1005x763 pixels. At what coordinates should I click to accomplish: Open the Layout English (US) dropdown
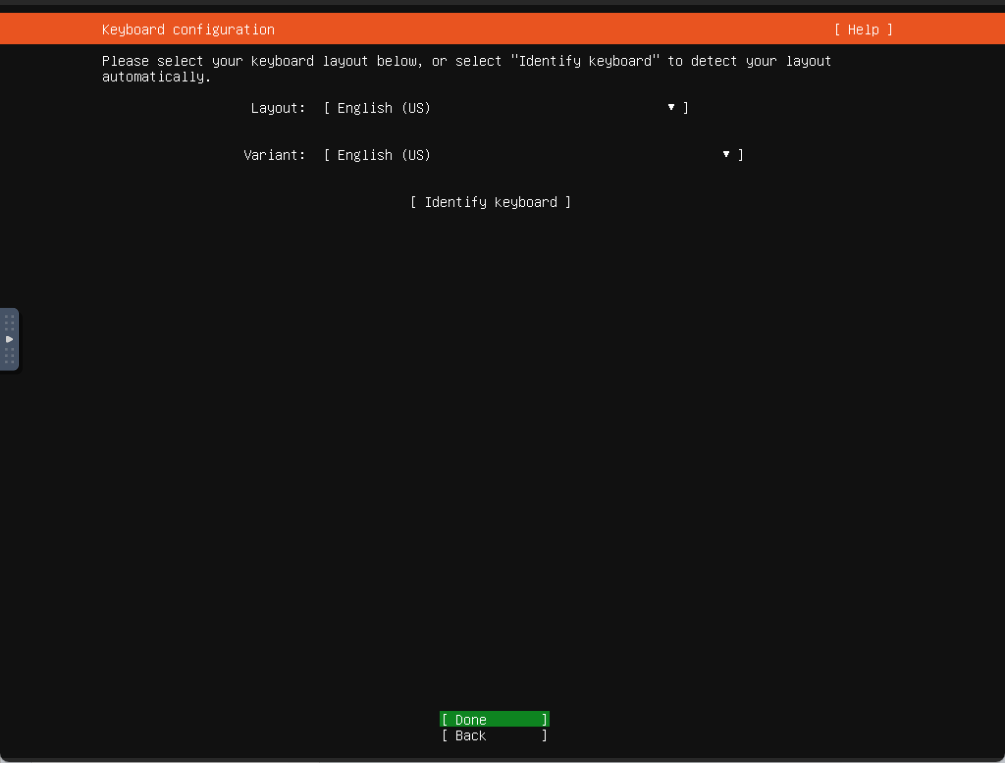(500, 108)
